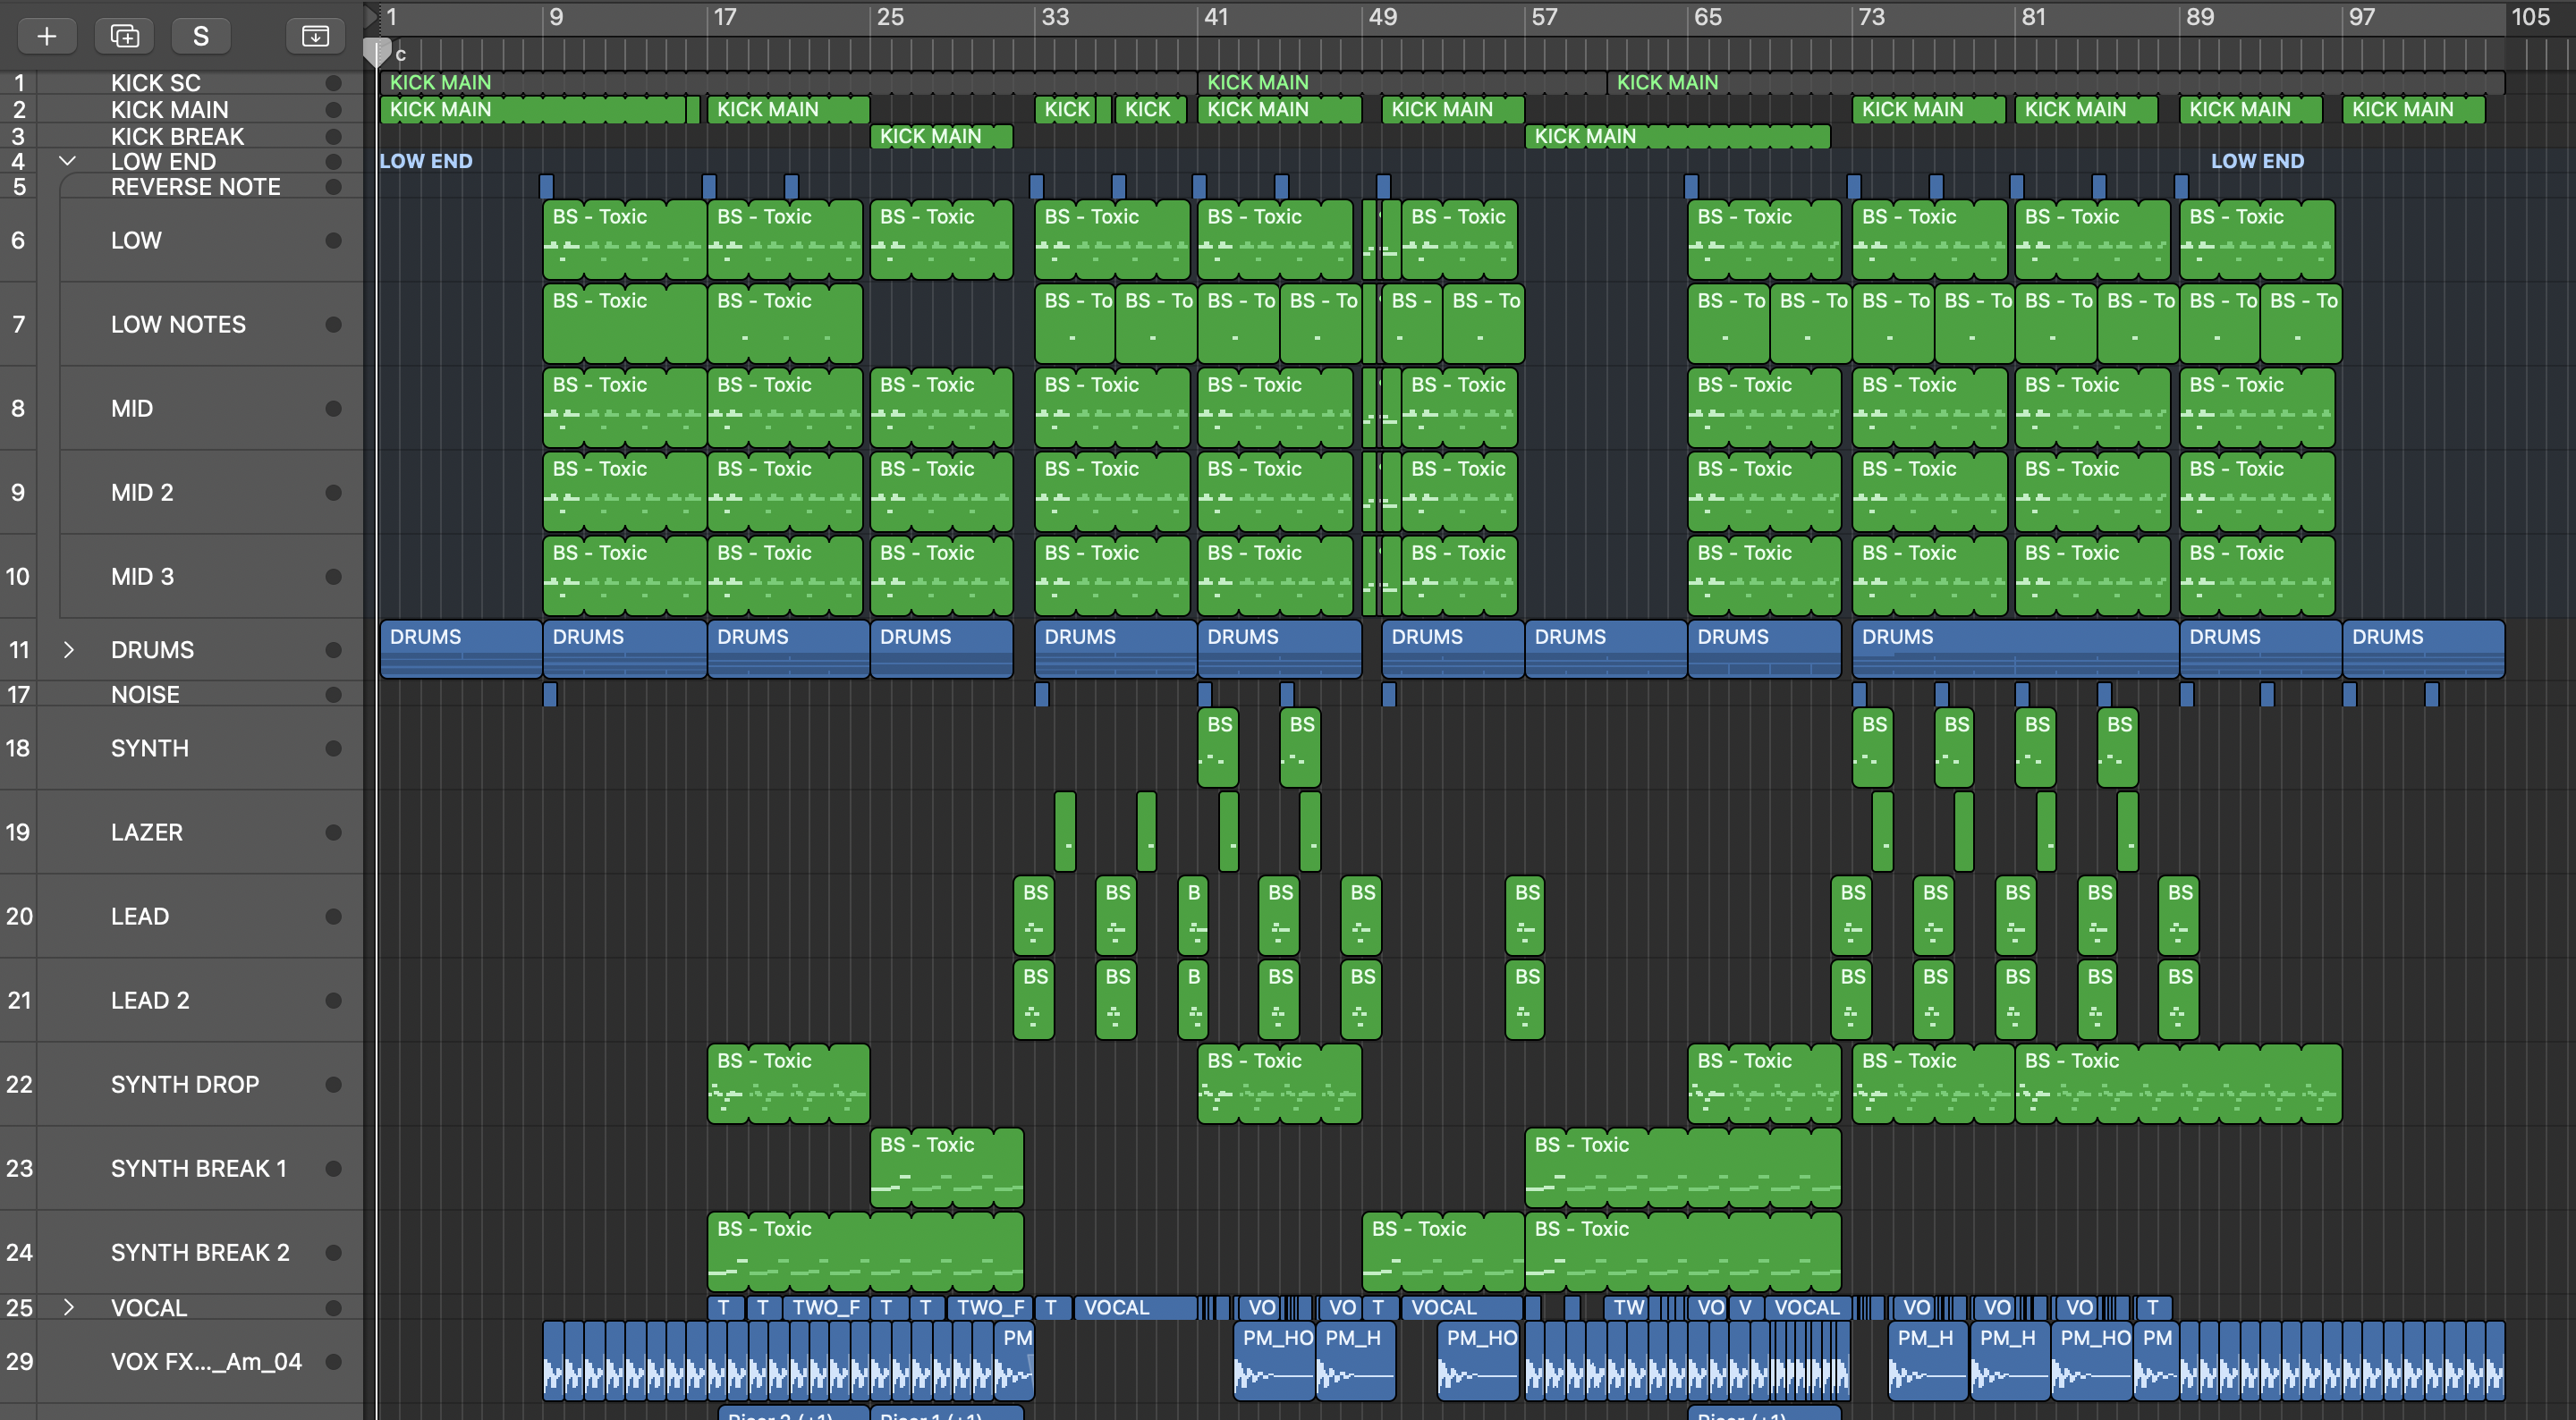Select first BS region on SYNTH track
Screen dimensions: 2576x1420
(1218, 748)
